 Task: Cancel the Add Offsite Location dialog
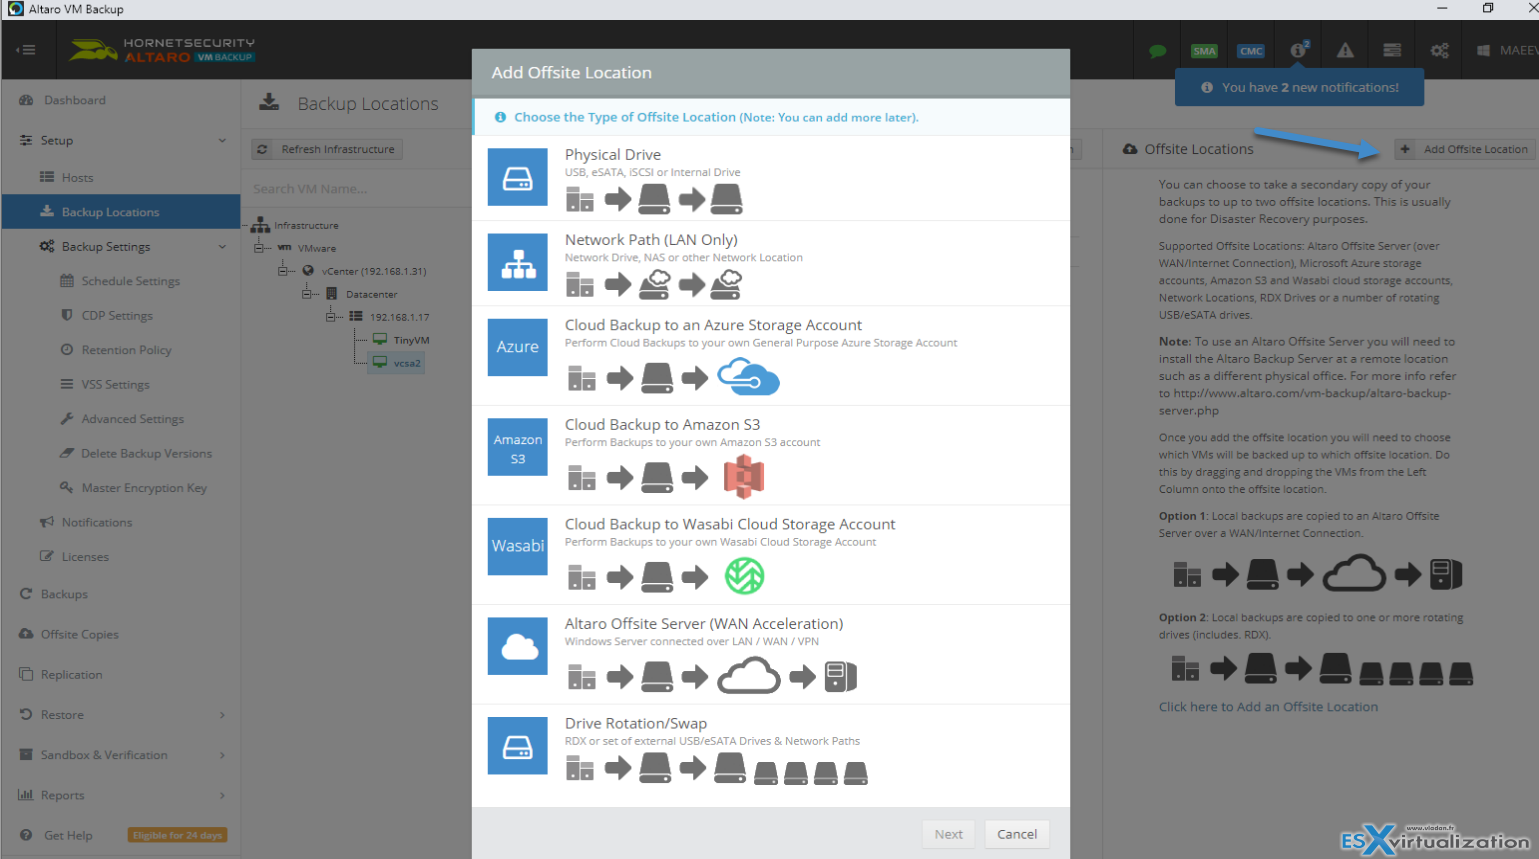tap(1017, 834)
